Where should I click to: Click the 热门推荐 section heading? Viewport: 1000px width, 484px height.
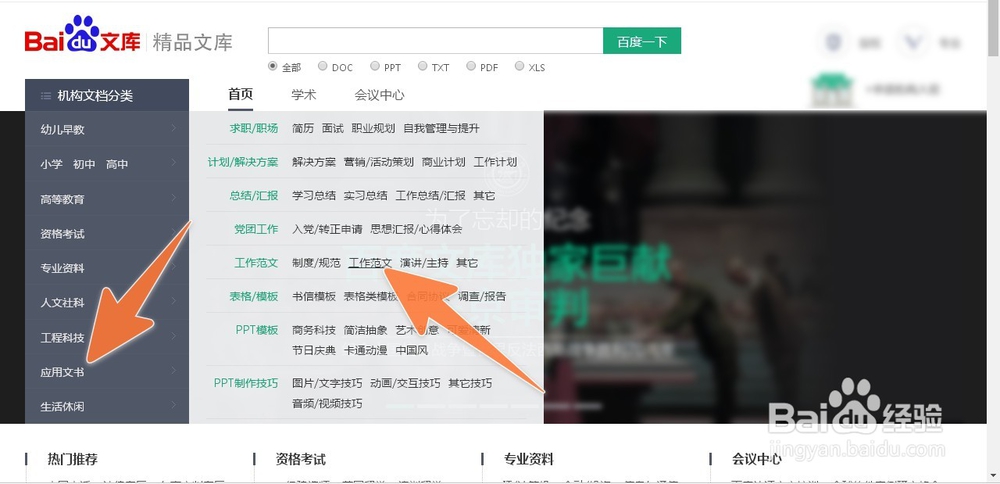pyautogui.click(x=73, y=459)
